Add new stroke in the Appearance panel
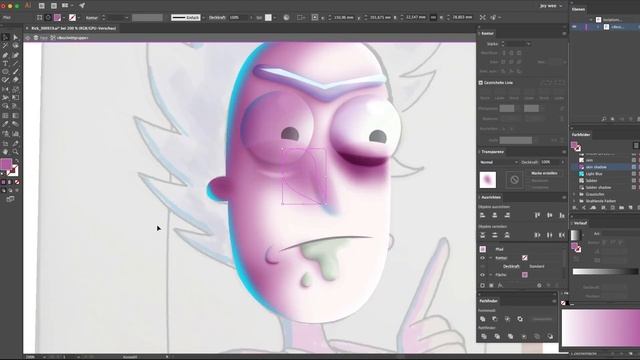The height and width of the screenshot is (360, 640). 482,285
